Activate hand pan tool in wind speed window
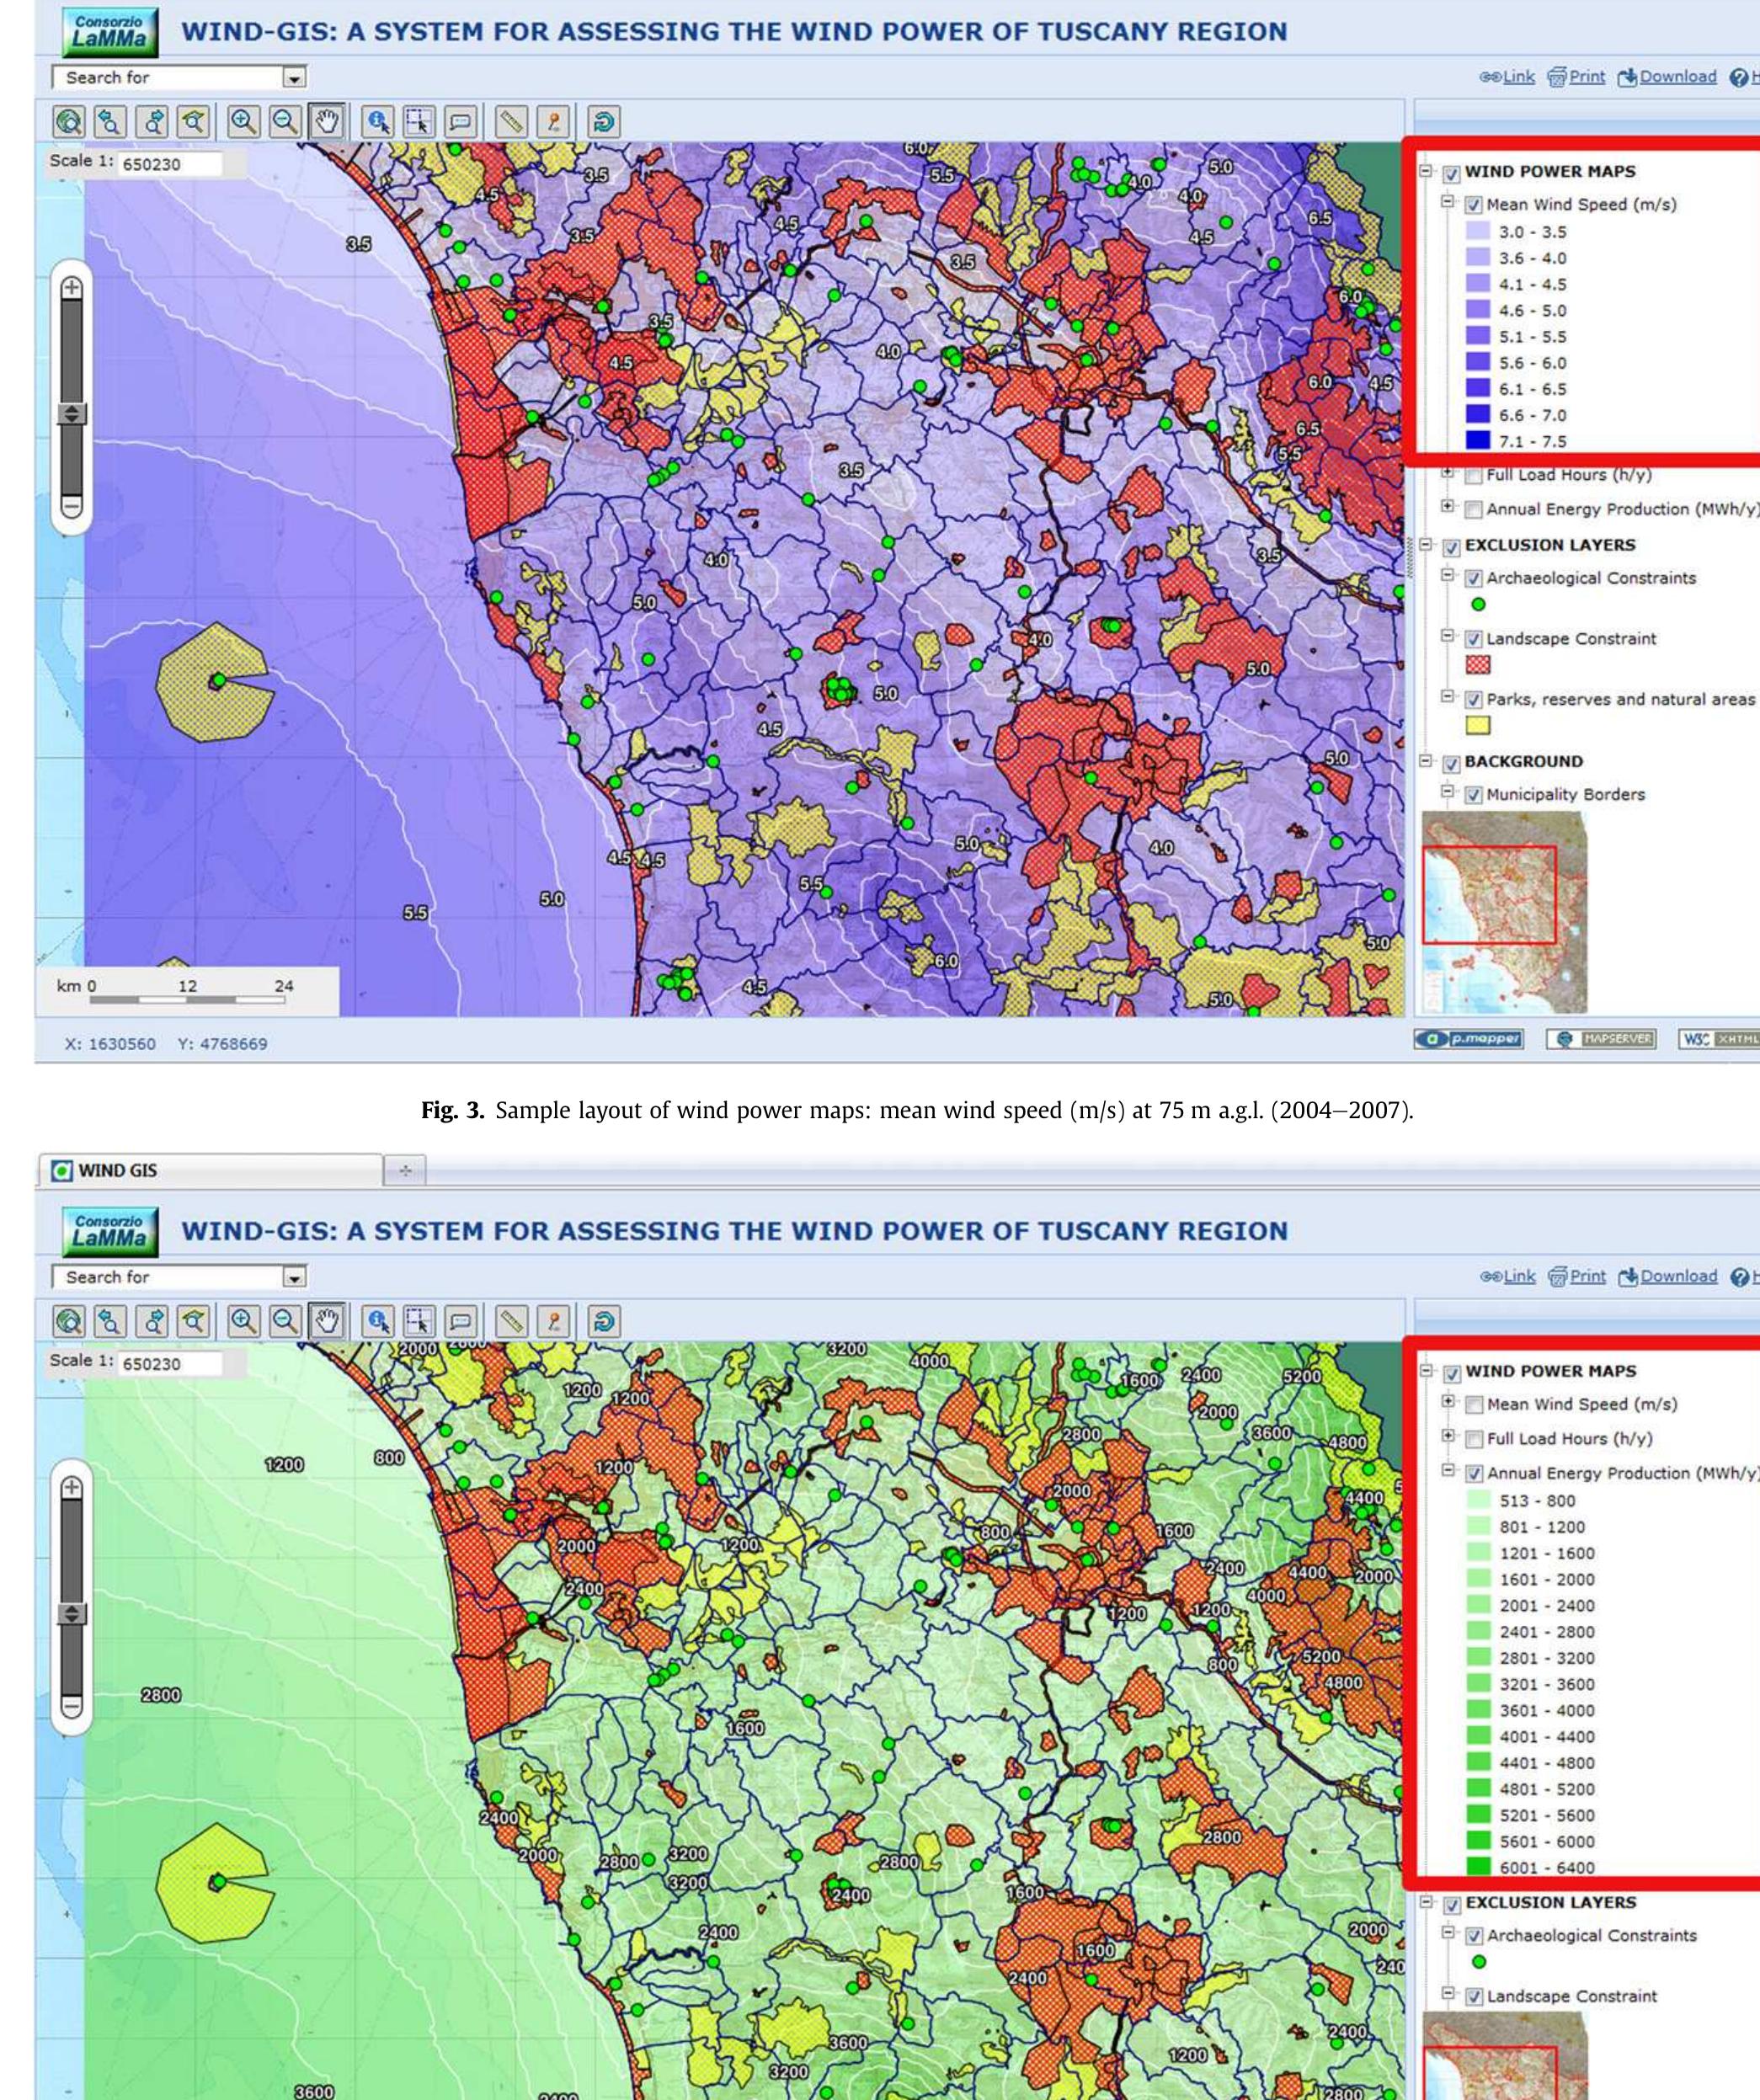Screen dimensions: 1760x2100 pyautogui.click(x=328, y=122)
